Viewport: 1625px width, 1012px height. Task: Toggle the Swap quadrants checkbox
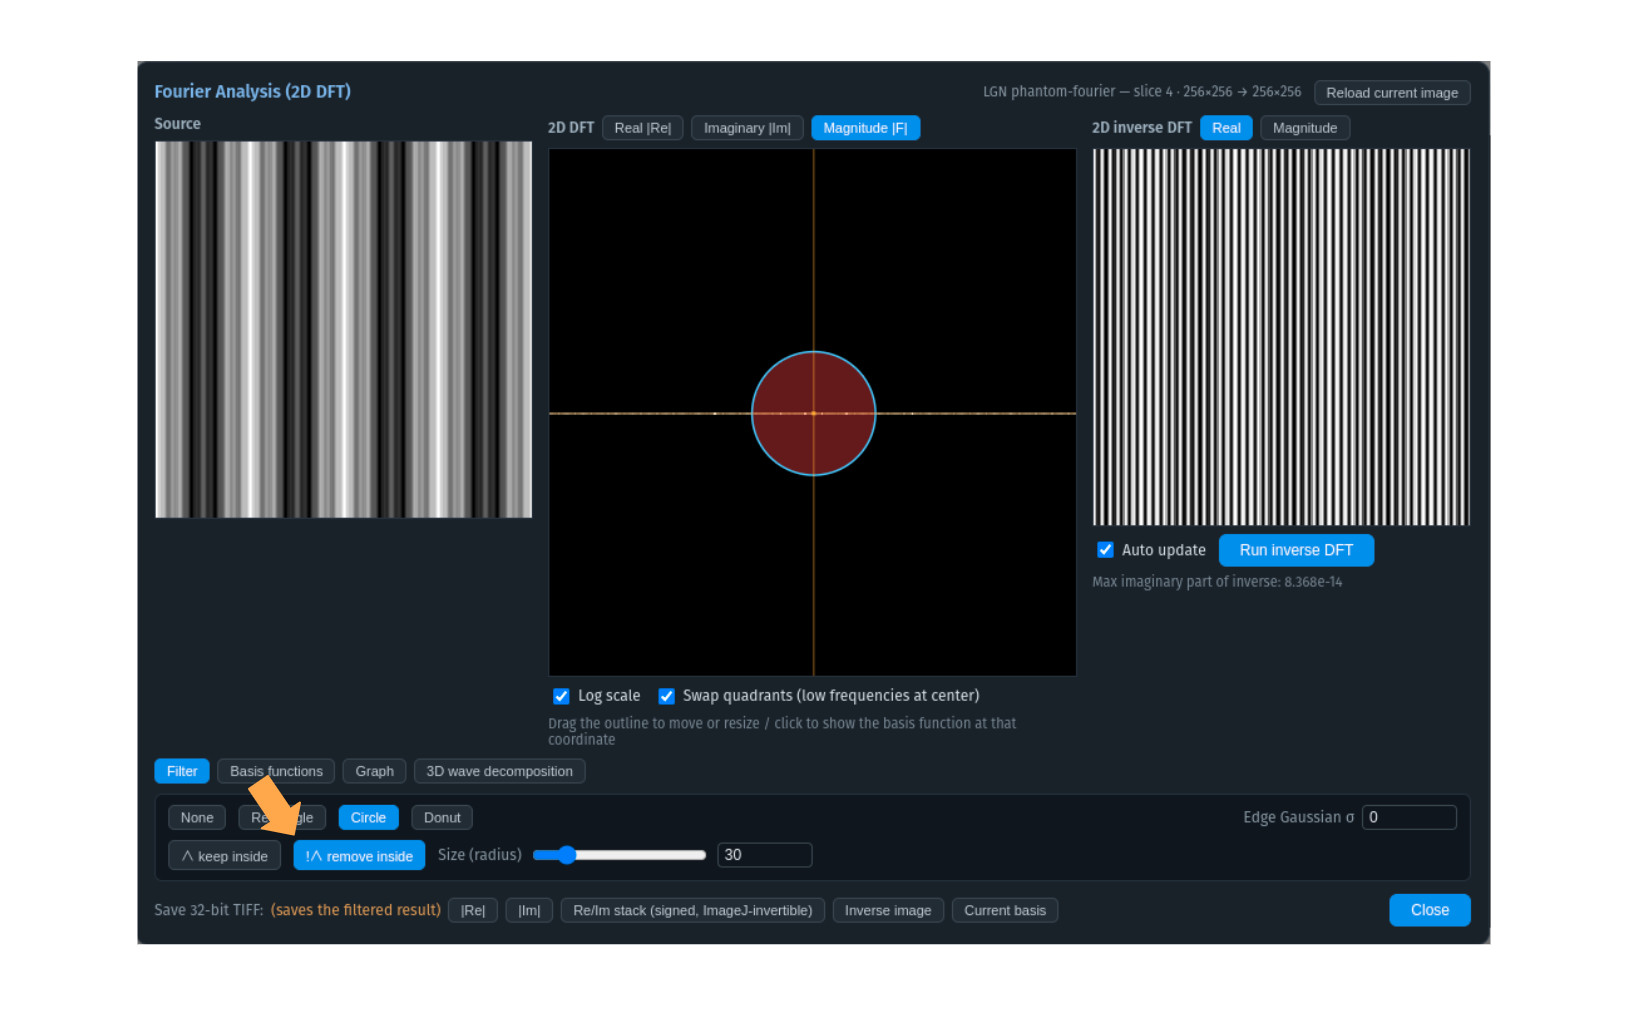[x=666, y=696]
